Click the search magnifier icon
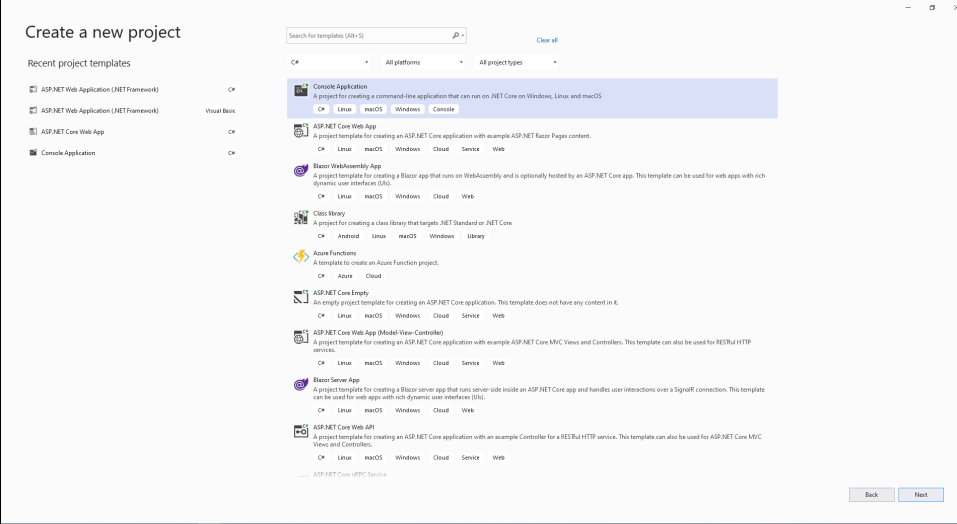 pyautogui.click(x=456, y=36)
